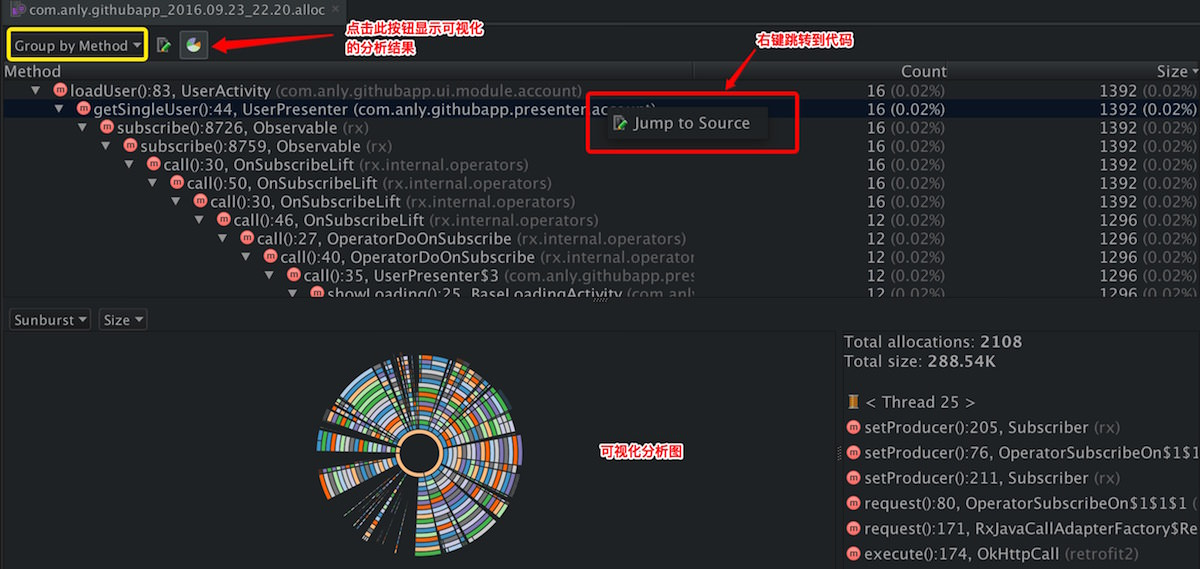
Task: Click method icon of execute():174 OkHttpCall
Action: [853, 553]
